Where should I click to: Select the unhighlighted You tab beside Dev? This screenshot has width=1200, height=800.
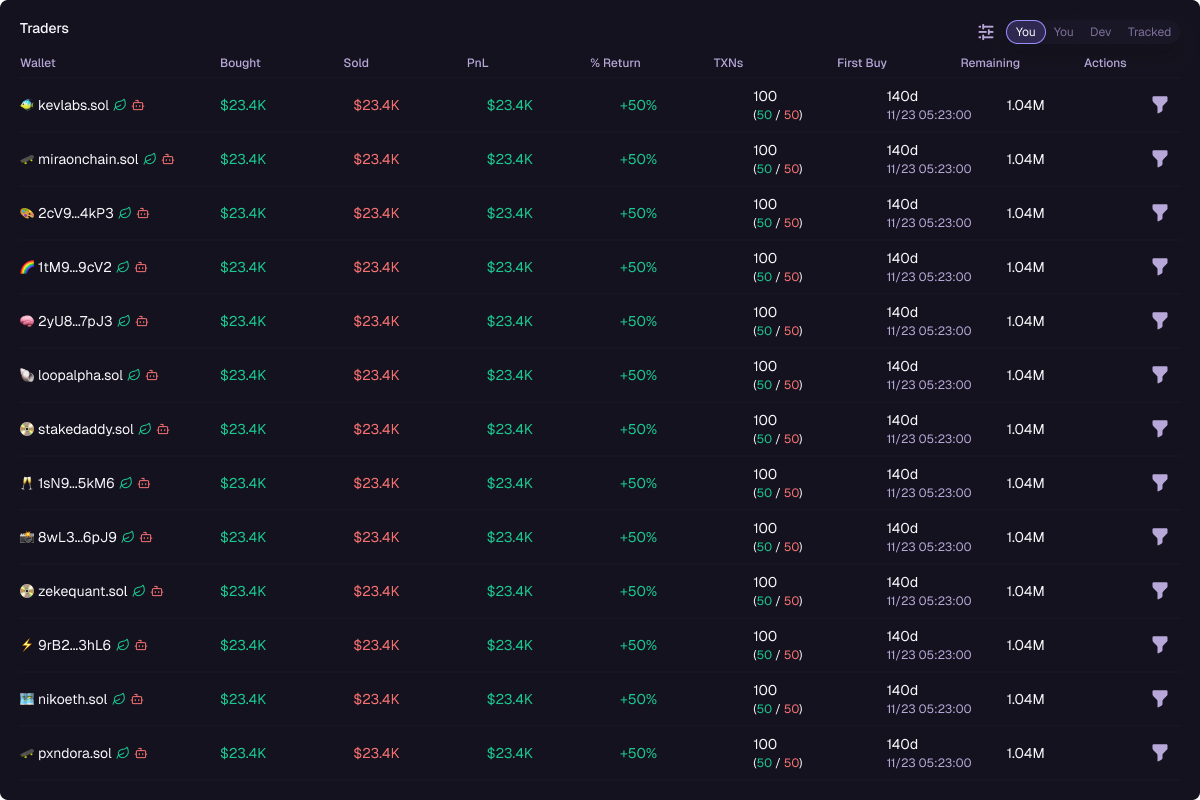(x=1063, y=32)
